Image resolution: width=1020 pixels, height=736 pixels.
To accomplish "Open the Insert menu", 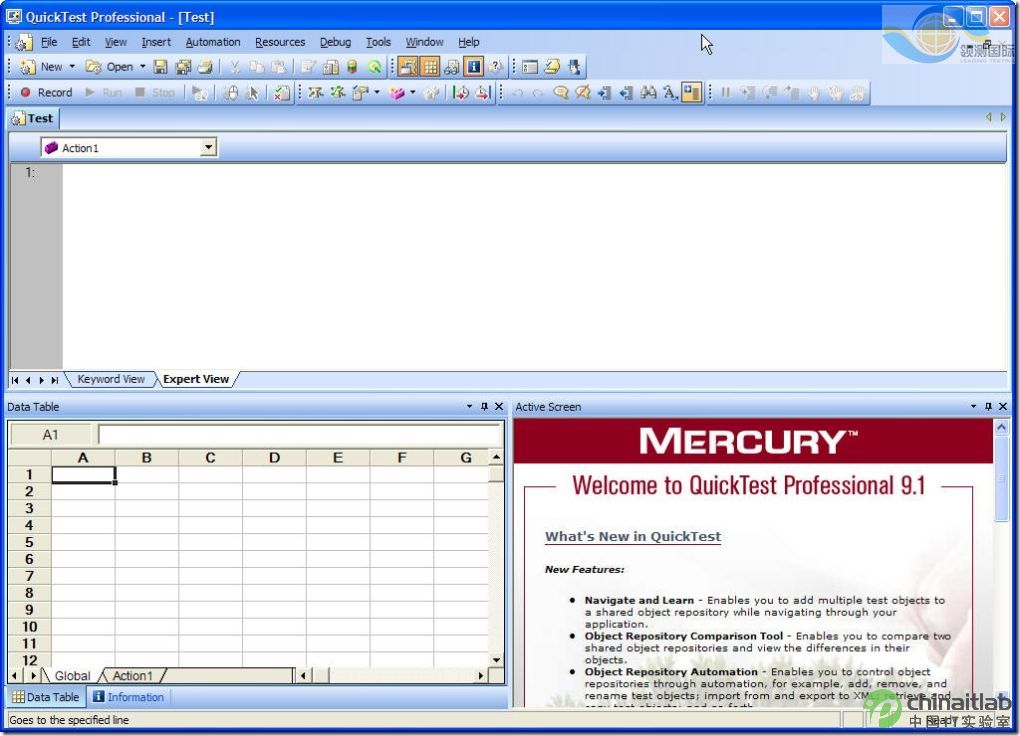I will (x=156, y=42).
